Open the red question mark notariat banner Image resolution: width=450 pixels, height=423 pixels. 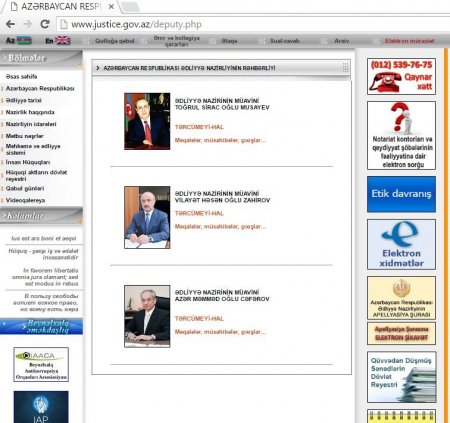[x=401, y=135]
